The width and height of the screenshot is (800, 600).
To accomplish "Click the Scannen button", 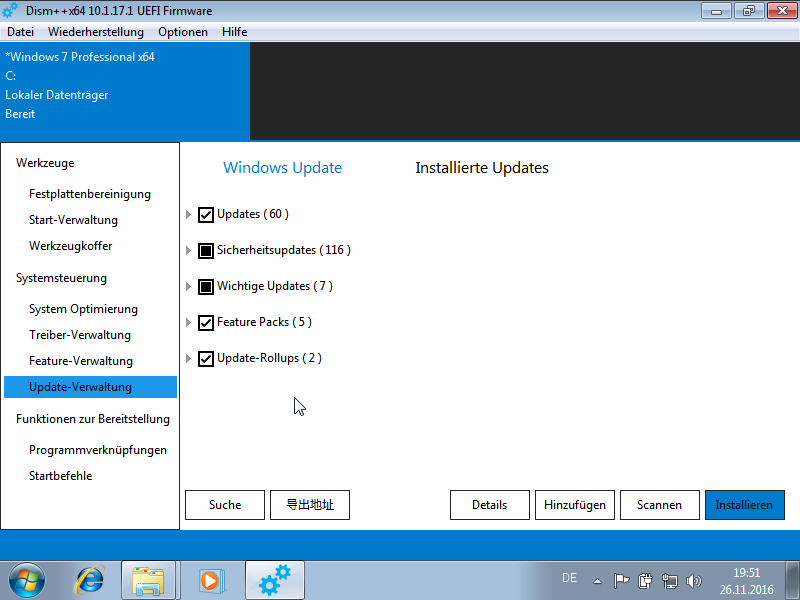I will (x=660, y=505).
